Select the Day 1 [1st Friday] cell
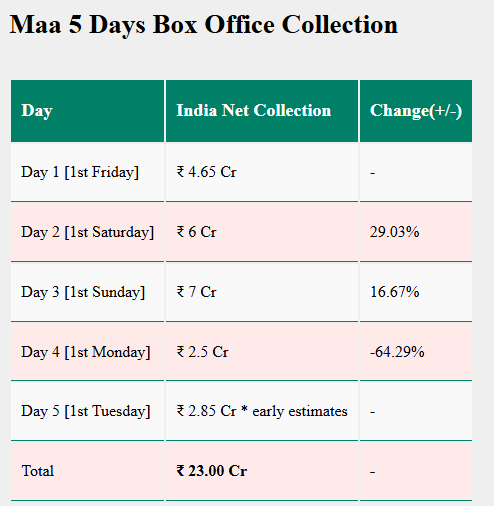494x506 pixels. pos(87,172)
